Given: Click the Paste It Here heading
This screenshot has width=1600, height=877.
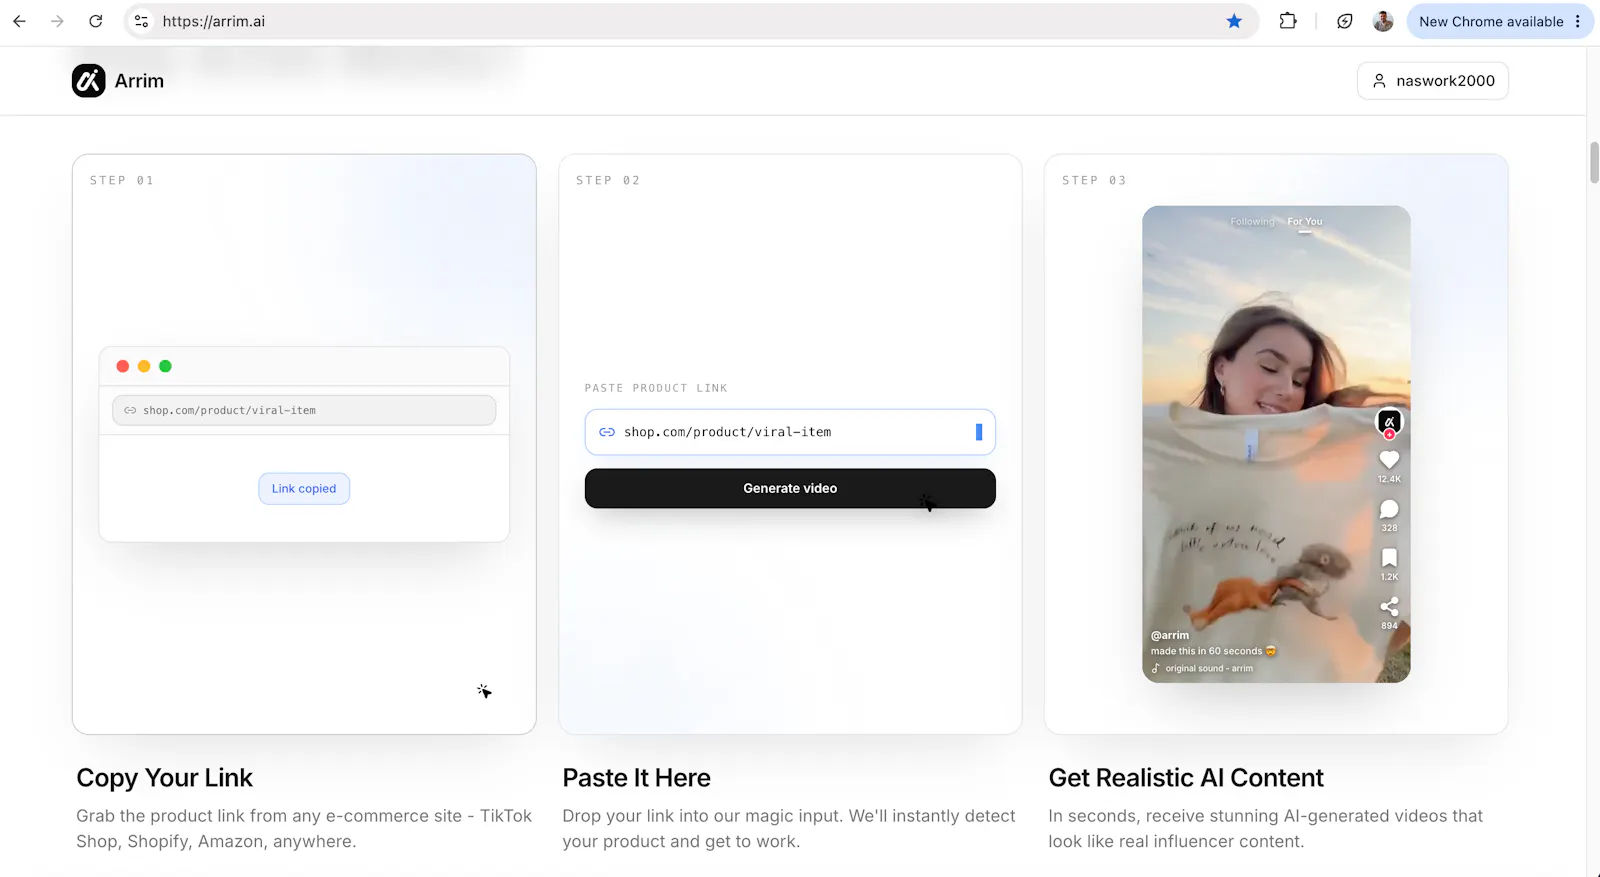Looking at the screenshot, I should tap(636, 778).
